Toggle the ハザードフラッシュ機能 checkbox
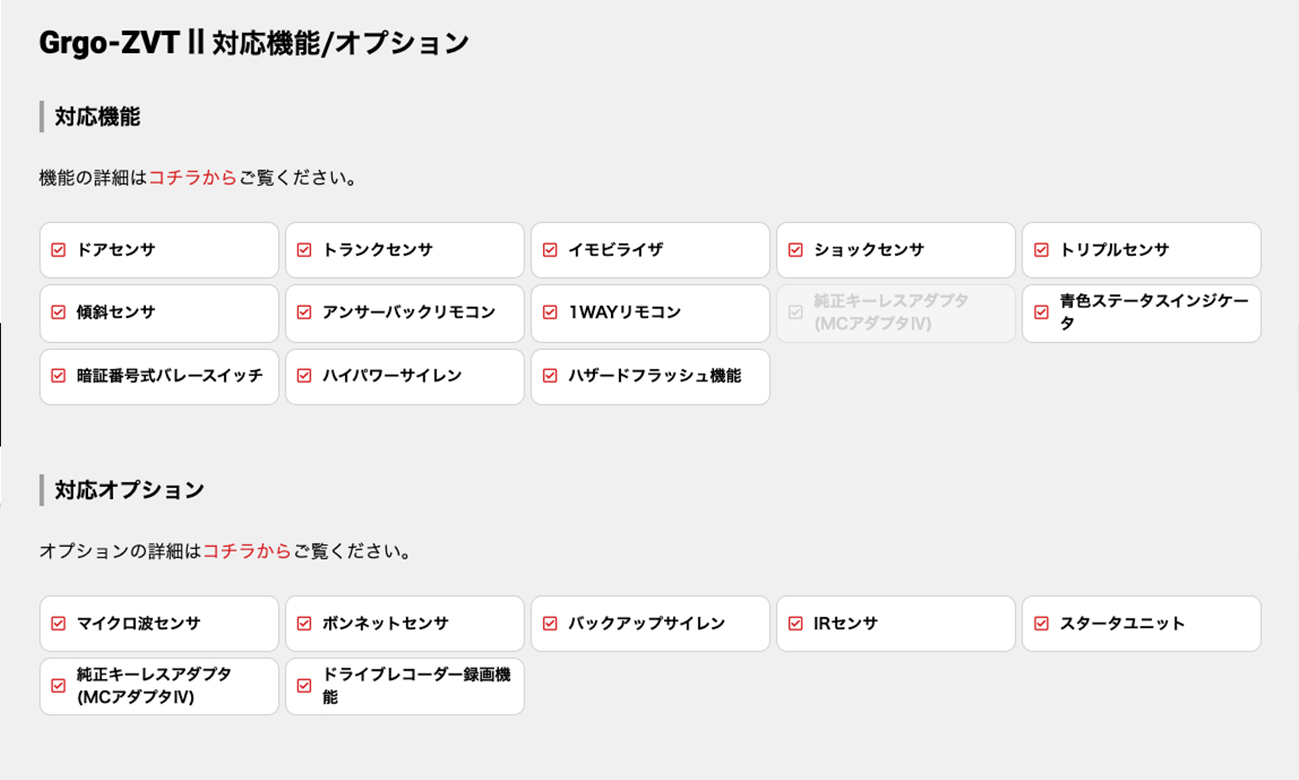This screenshot has width=1299, height=780. 550,376
